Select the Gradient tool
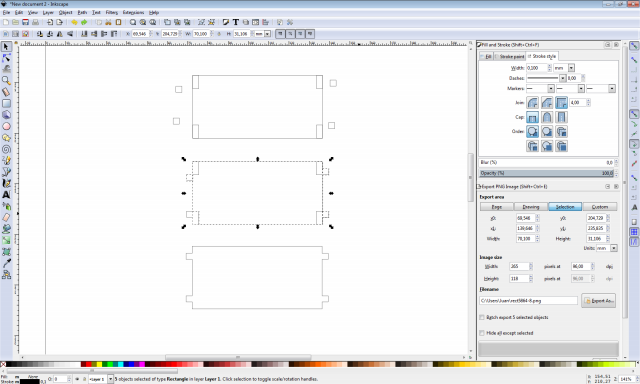This screenshot has width=640, height=384. 6,240
